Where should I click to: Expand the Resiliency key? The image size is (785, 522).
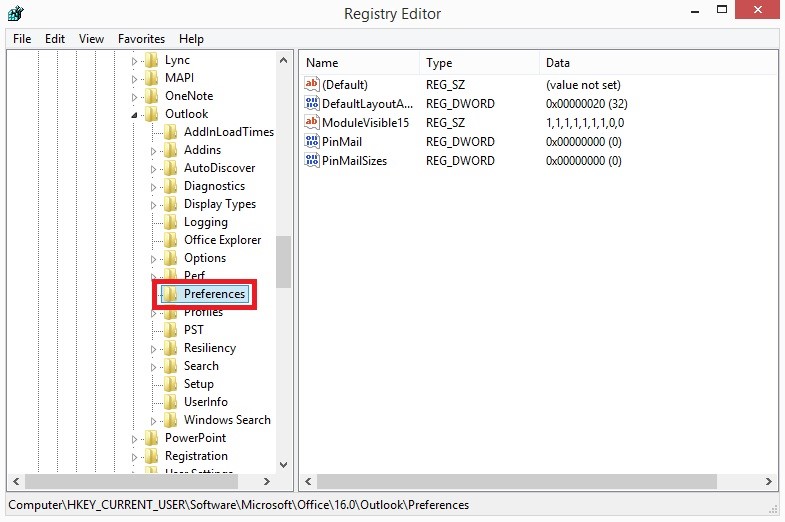(153, 349)
